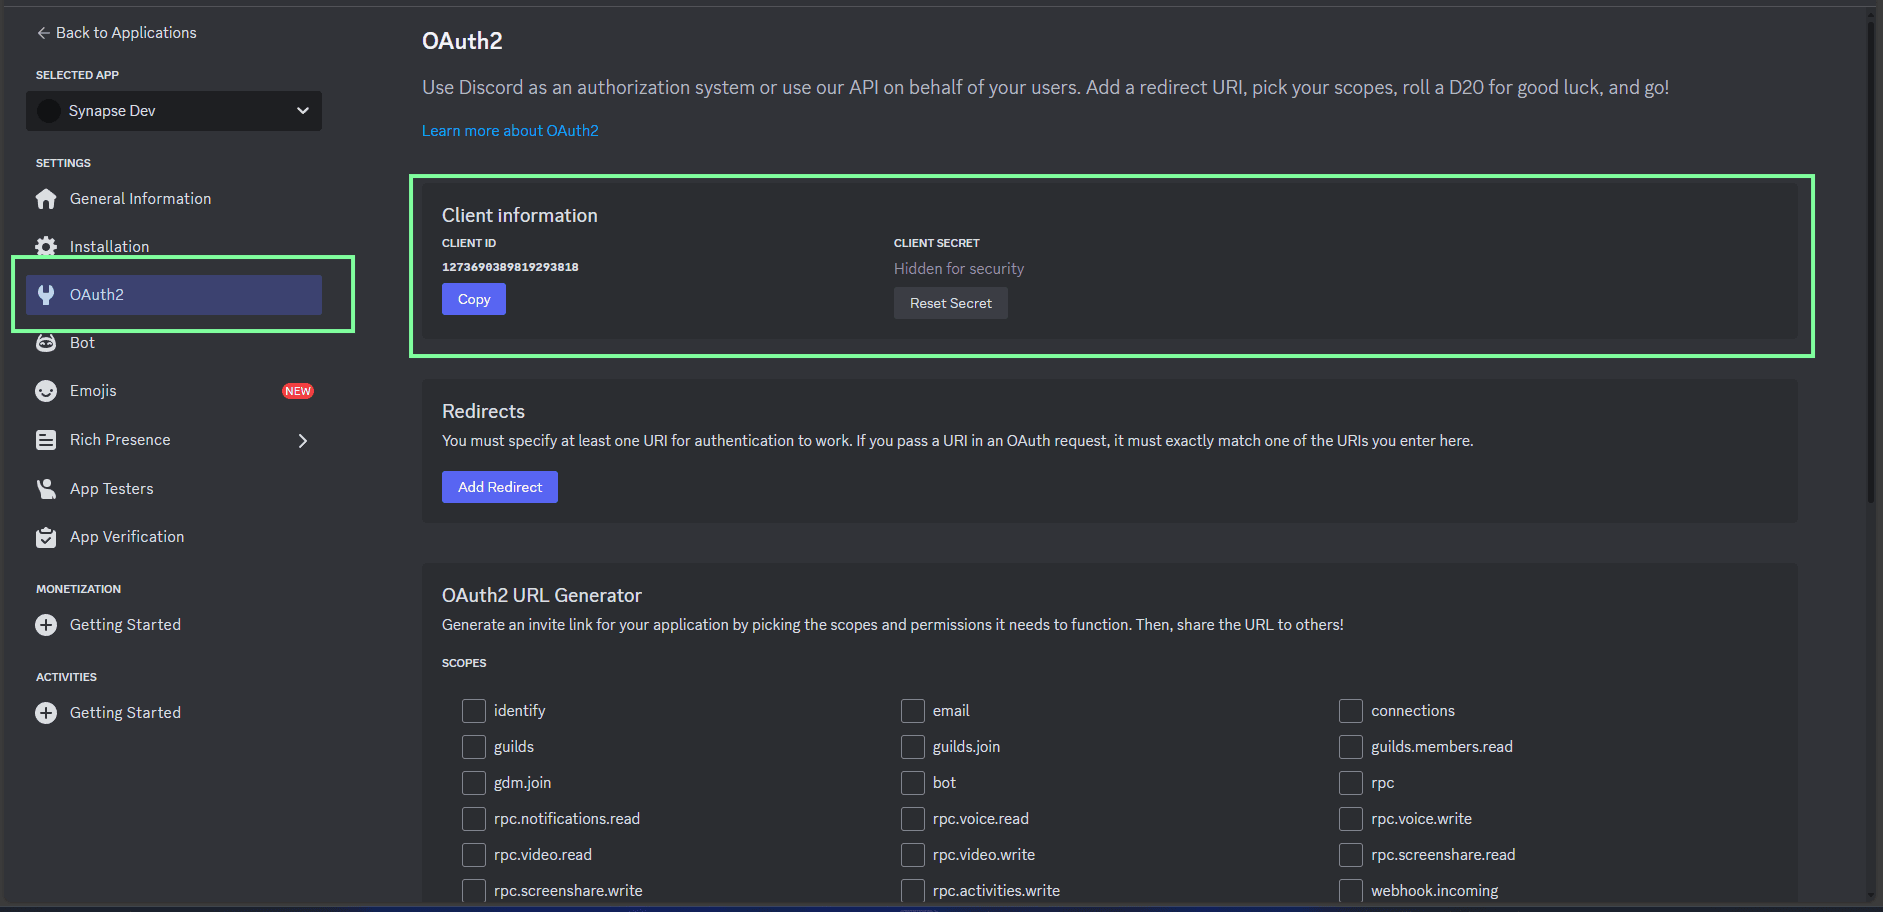1883x912 pixels.
Task: Click the Bot robot icon
Action: [x=46, y=343]
